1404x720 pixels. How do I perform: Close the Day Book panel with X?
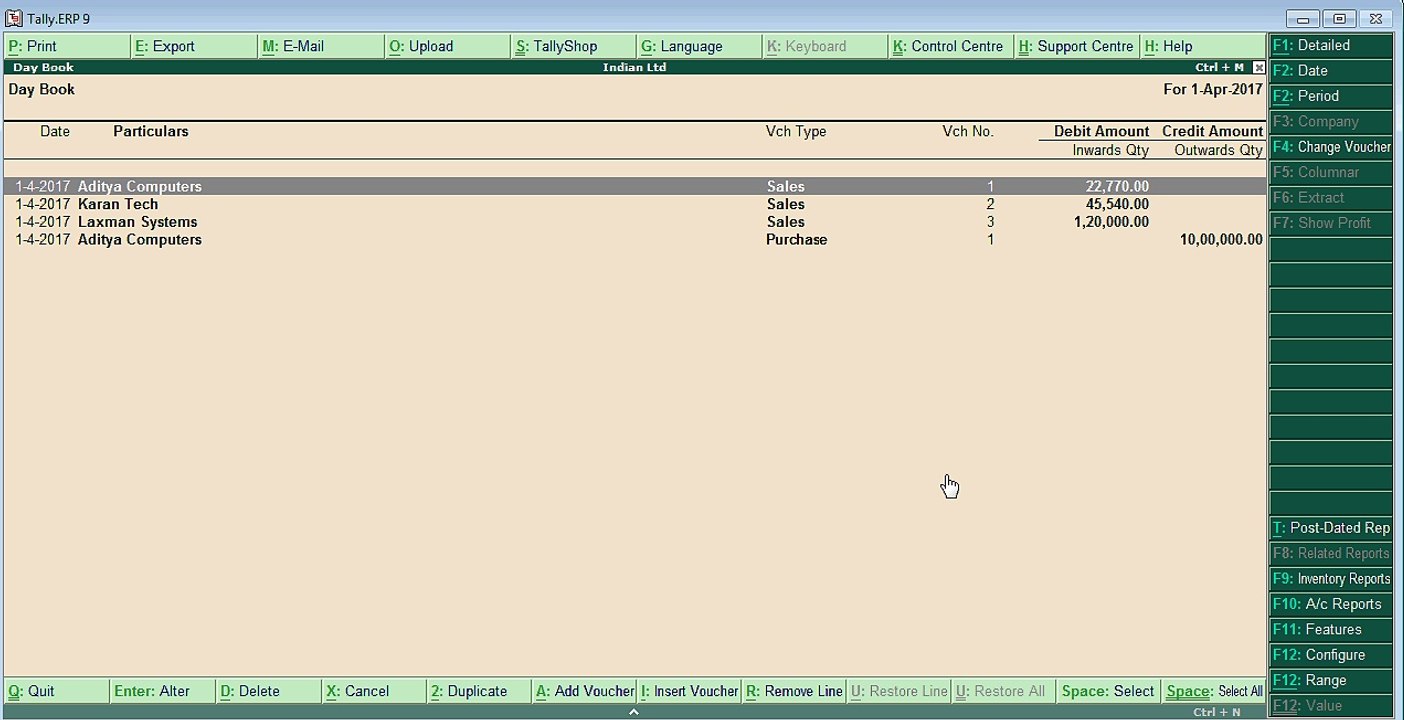tap(1259, 68)
